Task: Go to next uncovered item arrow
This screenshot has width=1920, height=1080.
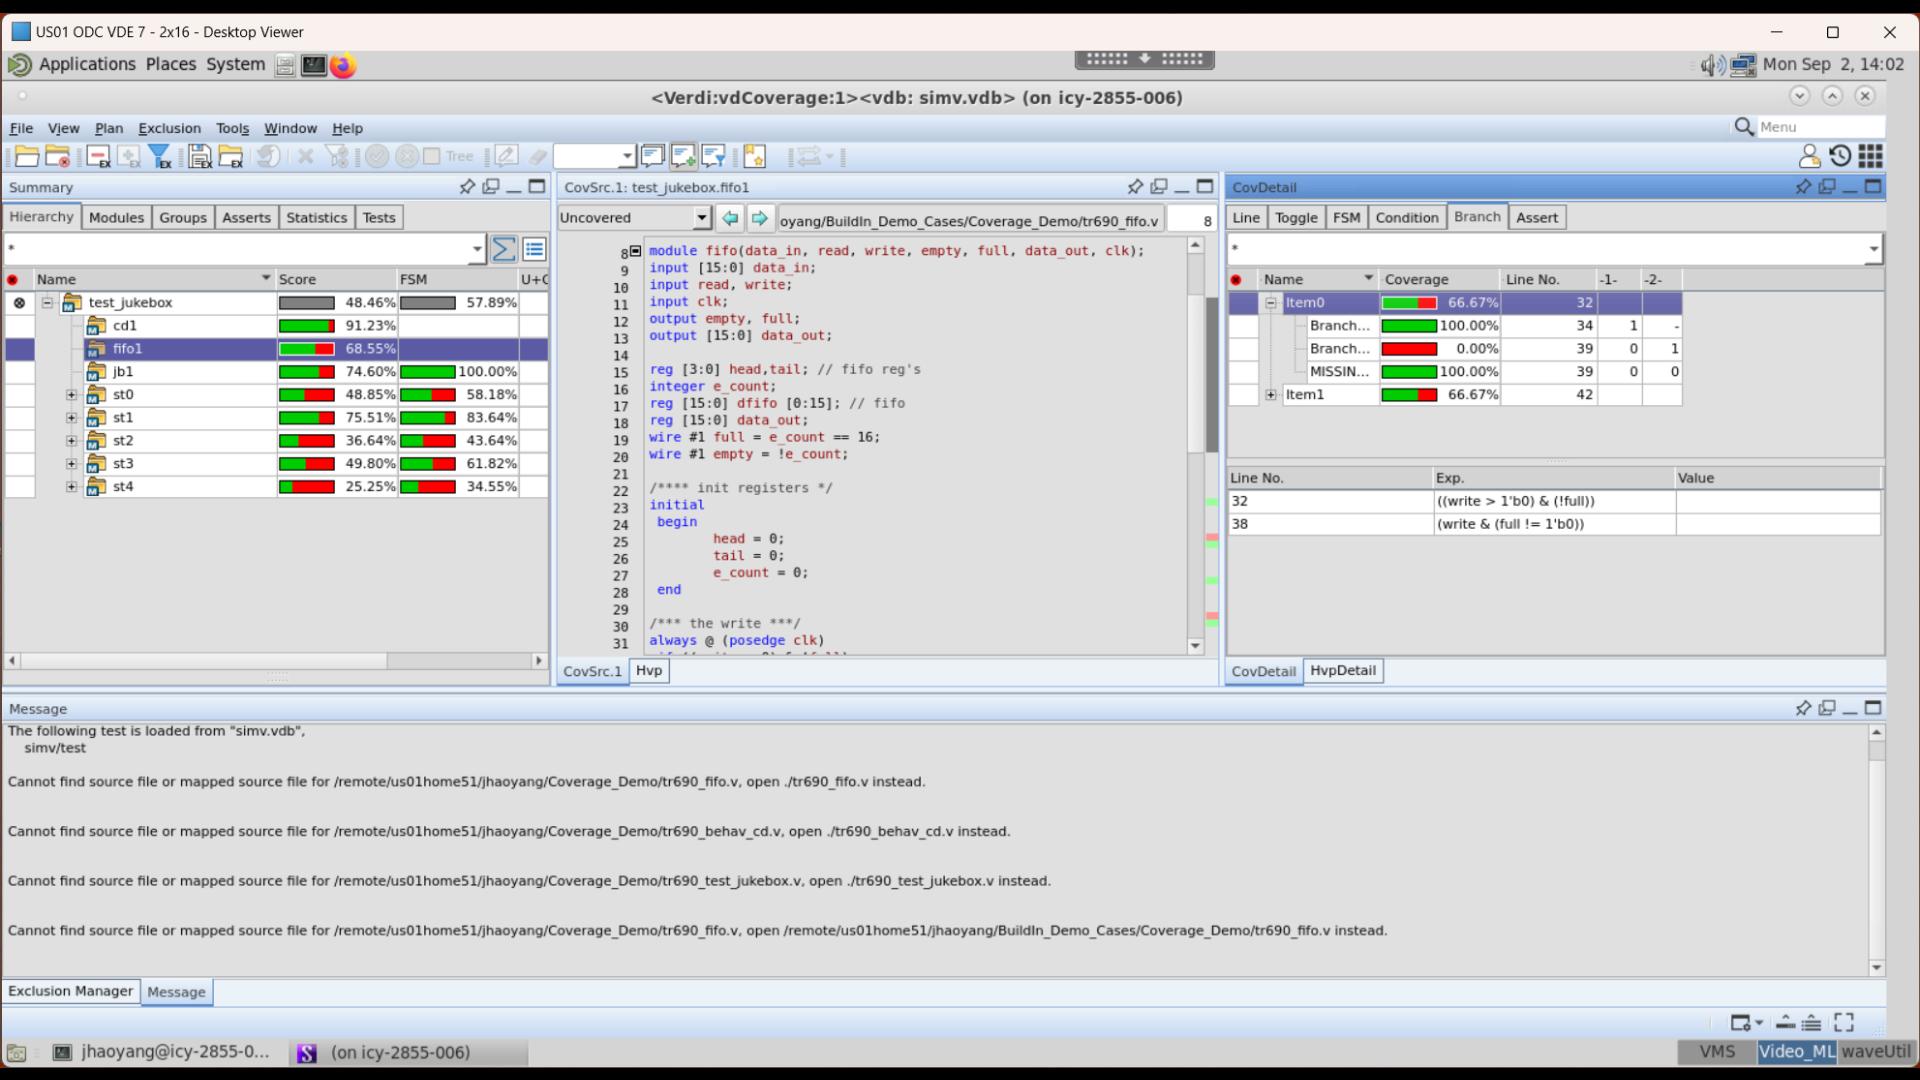Action: pos(760,218)
